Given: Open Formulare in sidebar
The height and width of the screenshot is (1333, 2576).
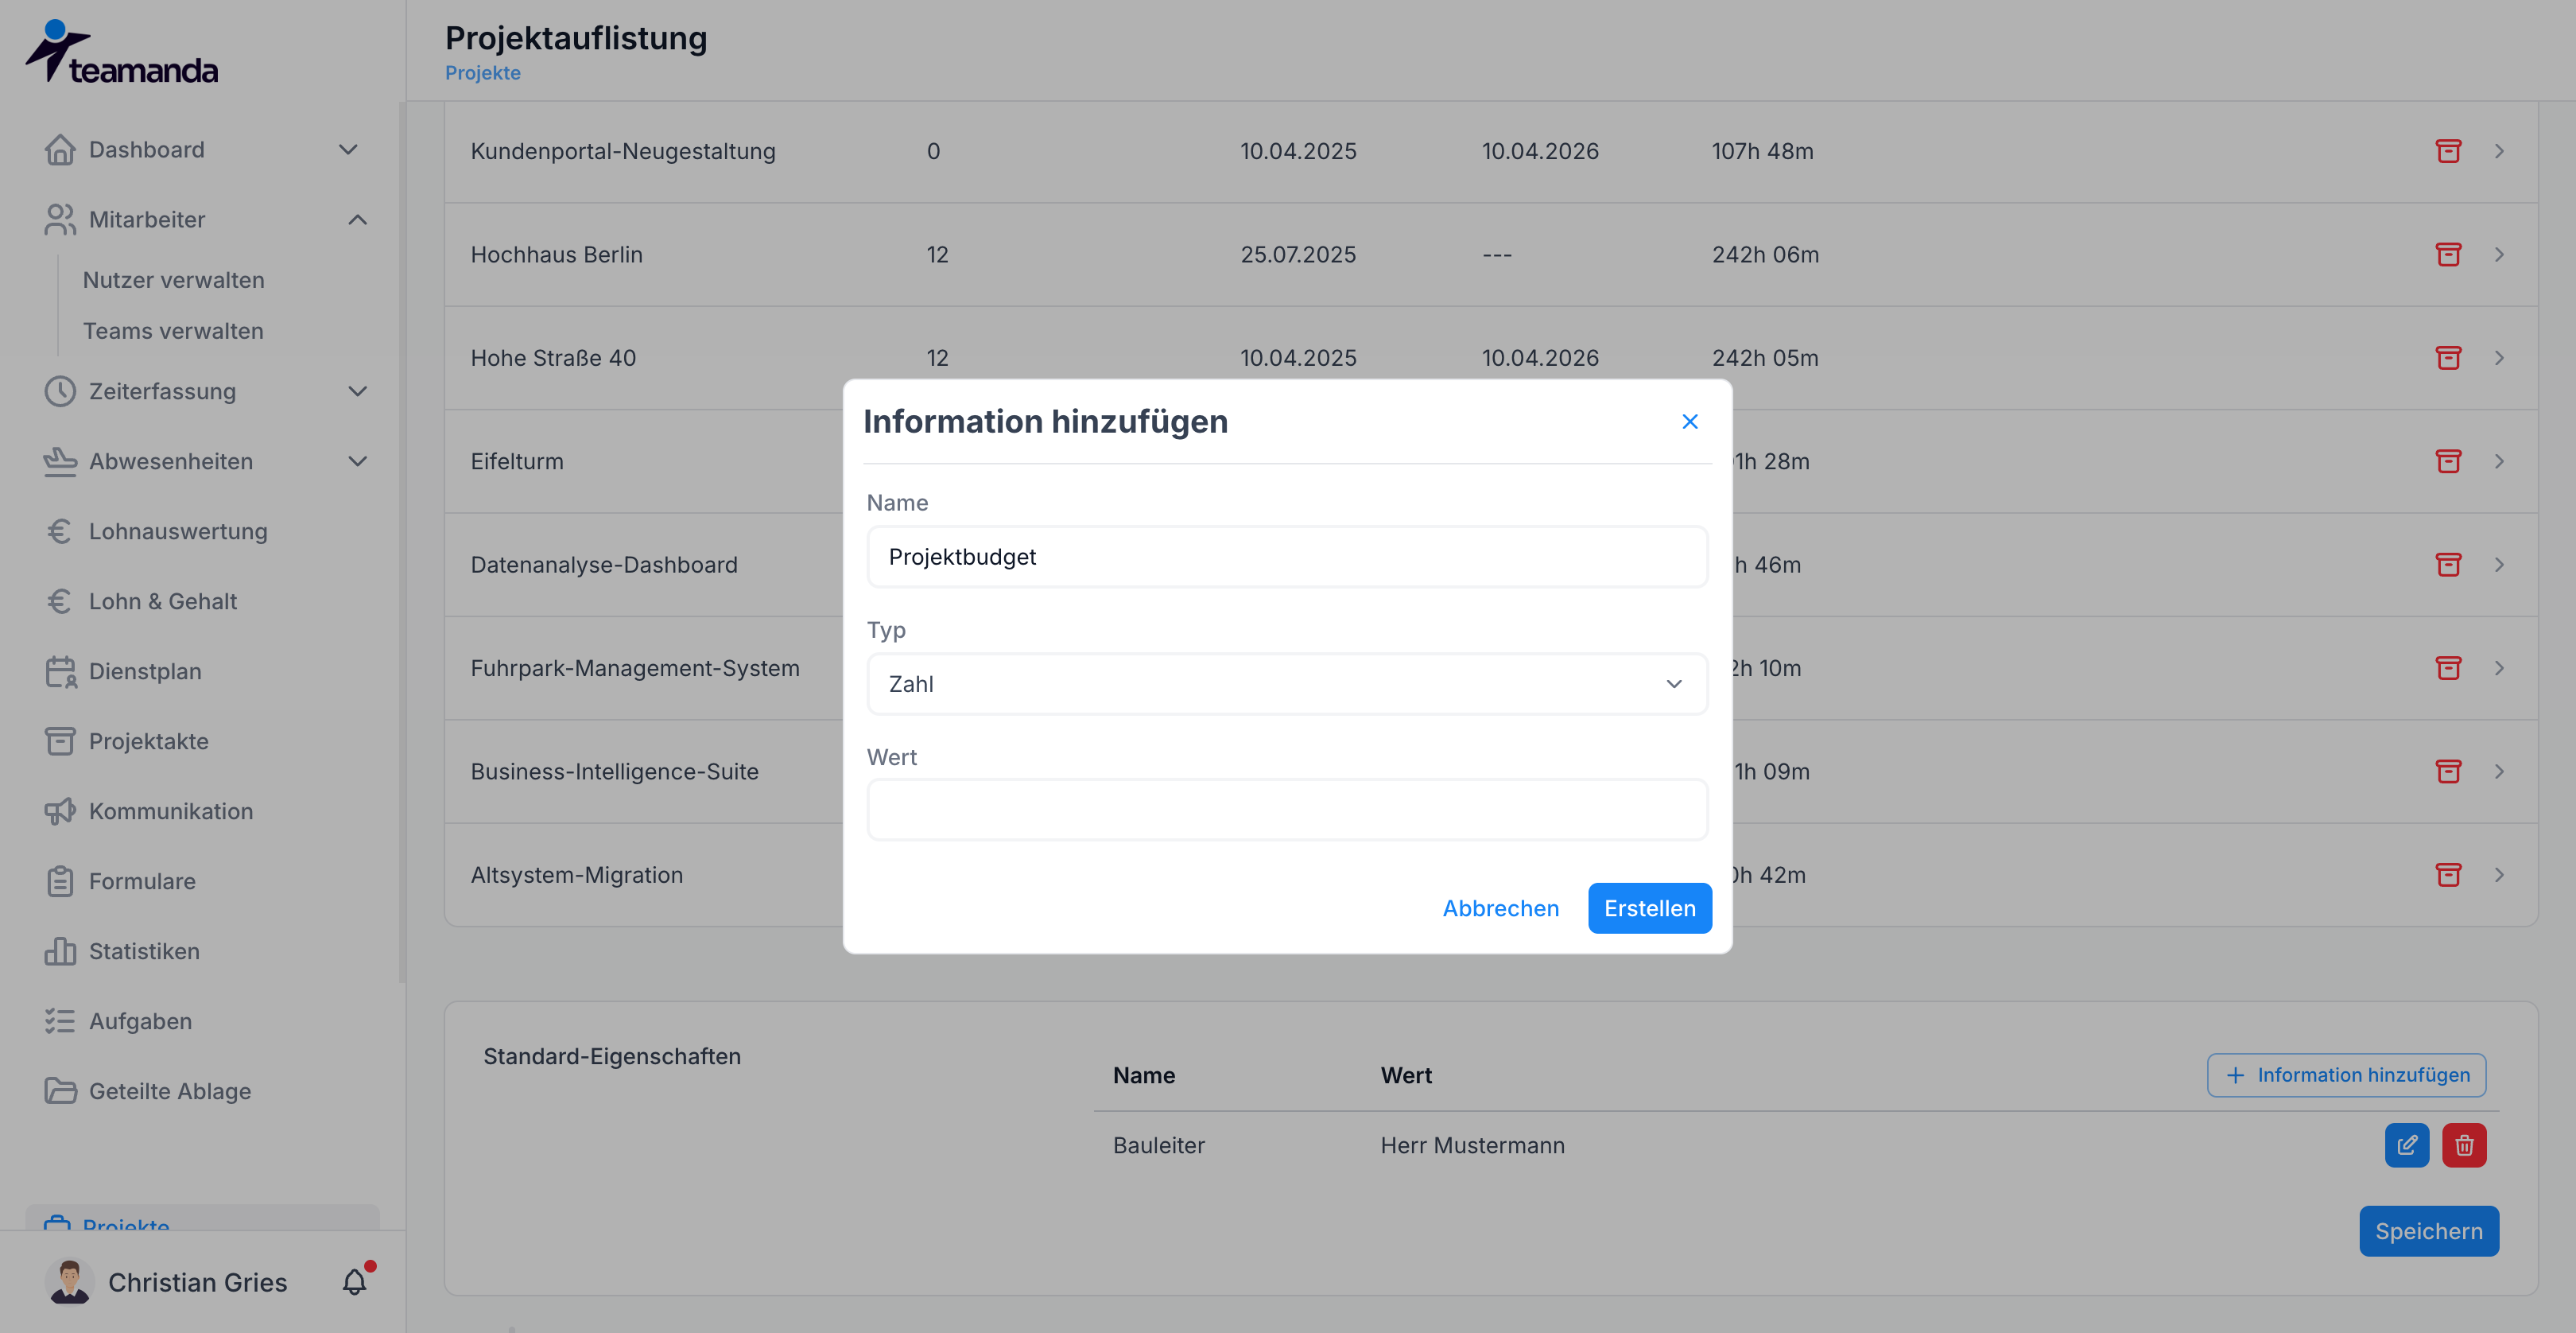Looking at the screenshot, I should coord(142,881).
